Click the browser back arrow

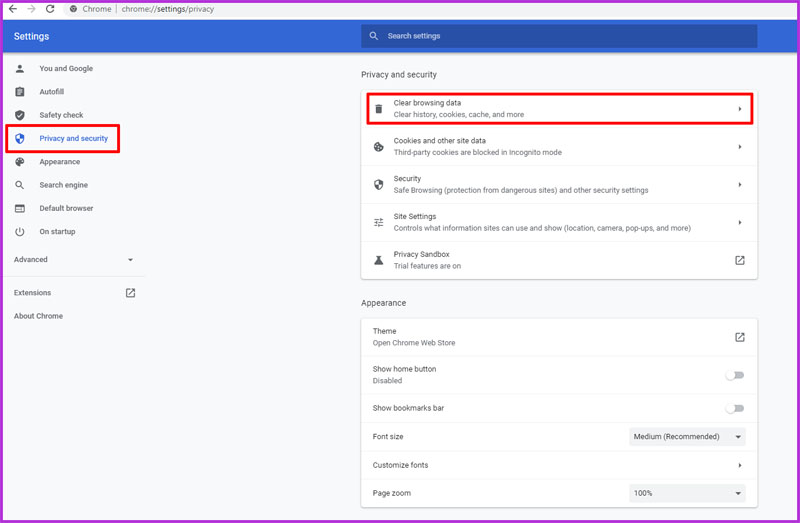12,9
